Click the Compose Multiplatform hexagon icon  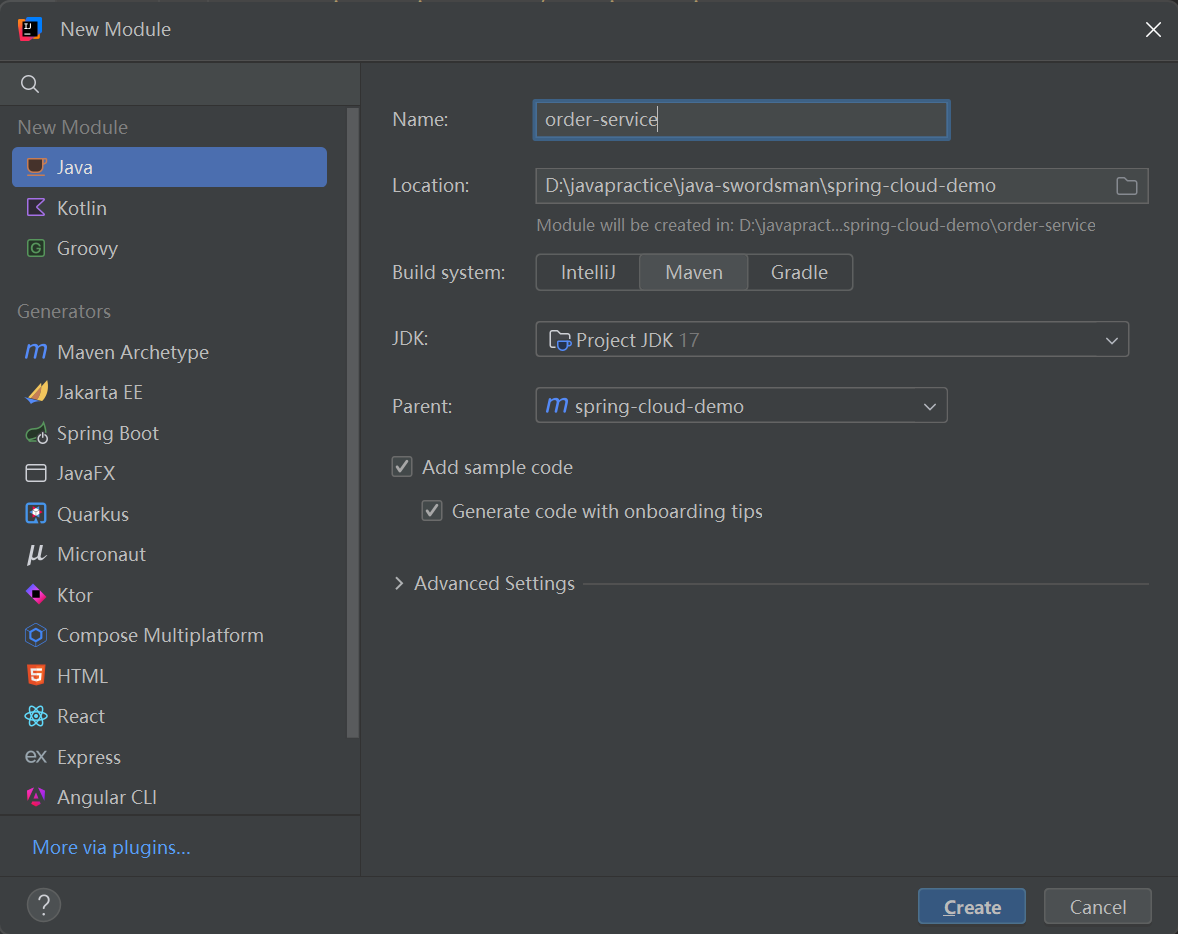pyautogui.click(x=36, y=636)
